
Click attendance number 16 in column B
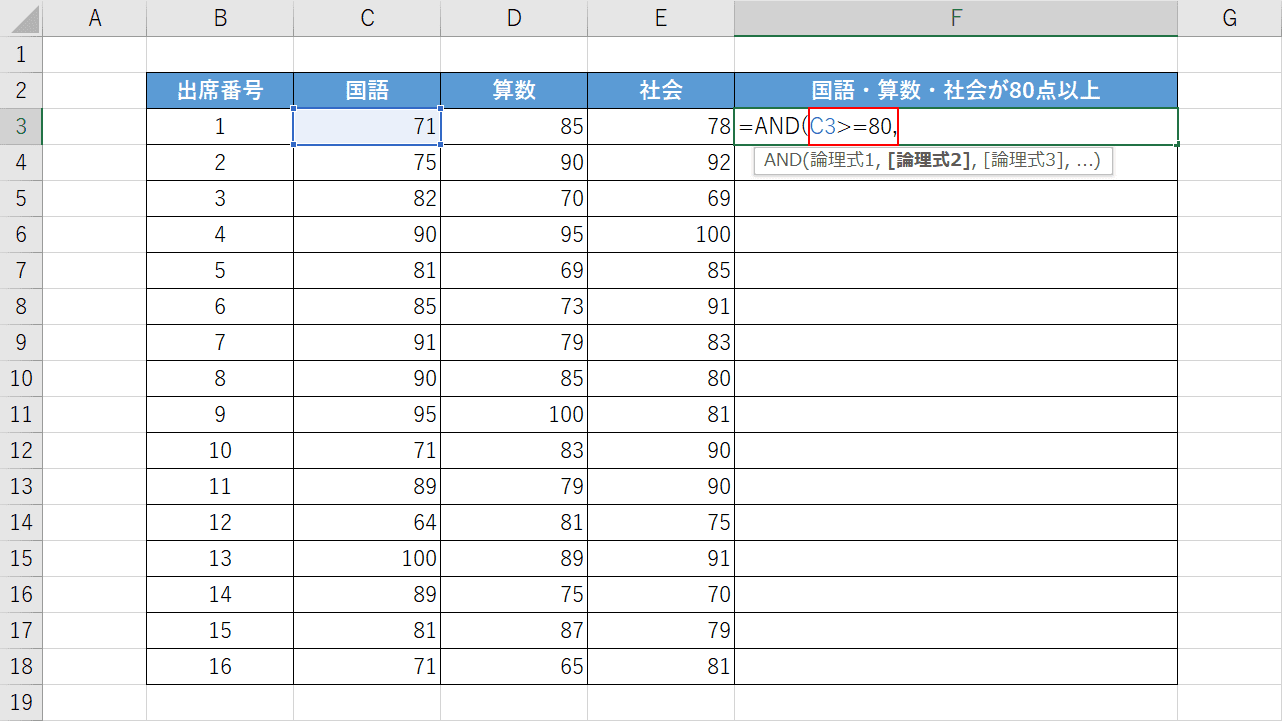tap(220, 666)
